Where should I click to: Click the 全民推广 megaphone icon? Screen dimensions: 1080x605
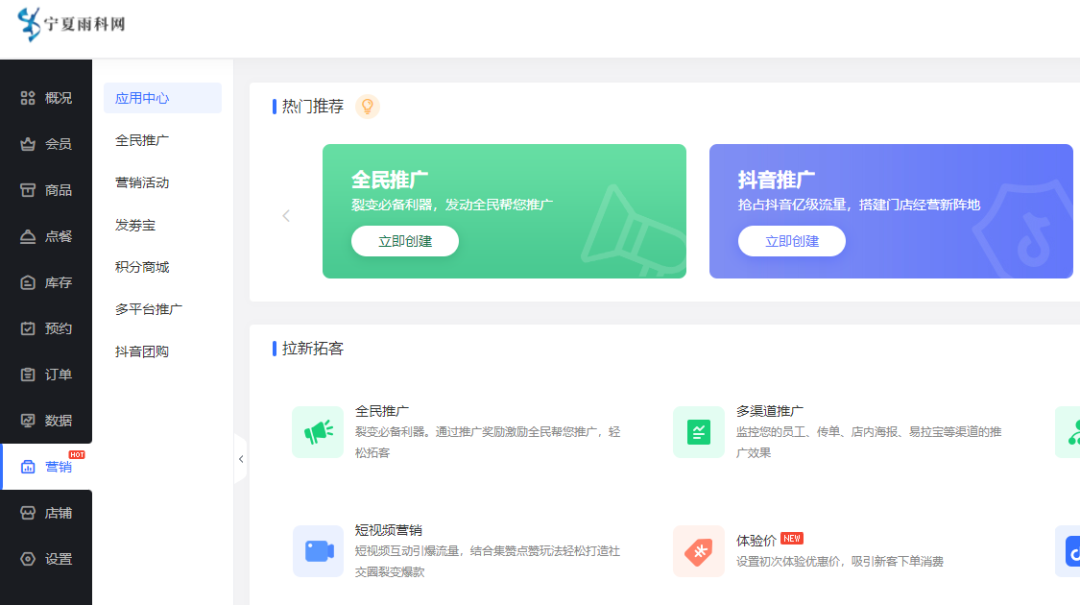pyautogui.click(x=318, y=432)
